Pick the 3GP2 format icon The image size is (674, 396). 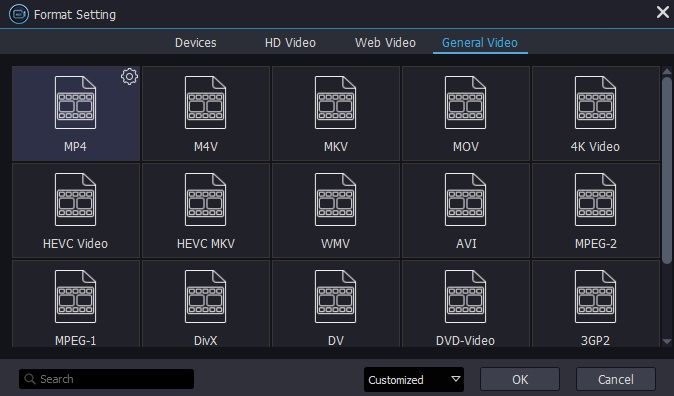595,297
